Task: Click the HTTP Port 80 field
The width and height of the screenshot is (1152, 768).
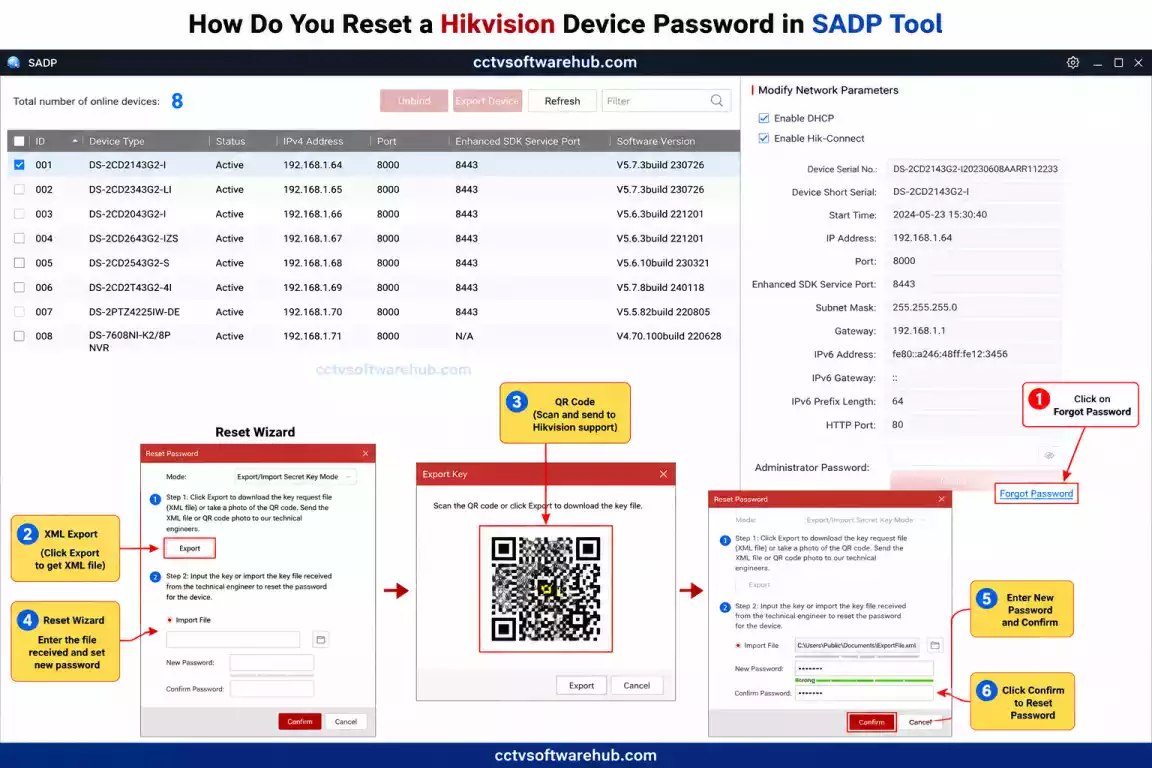Action: point(973,425)
